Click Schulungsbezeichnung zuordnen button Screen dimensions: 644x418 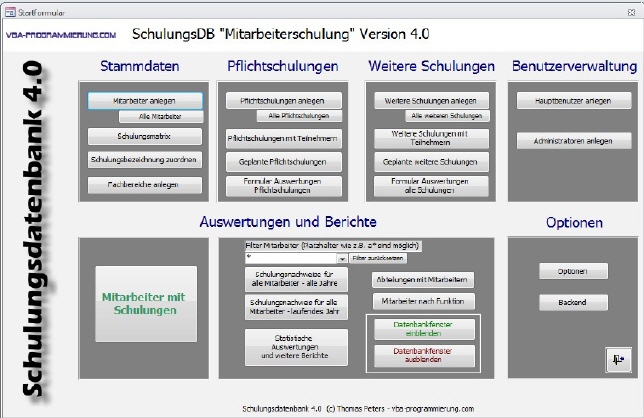pyautogui.click(x=145, y=160)
